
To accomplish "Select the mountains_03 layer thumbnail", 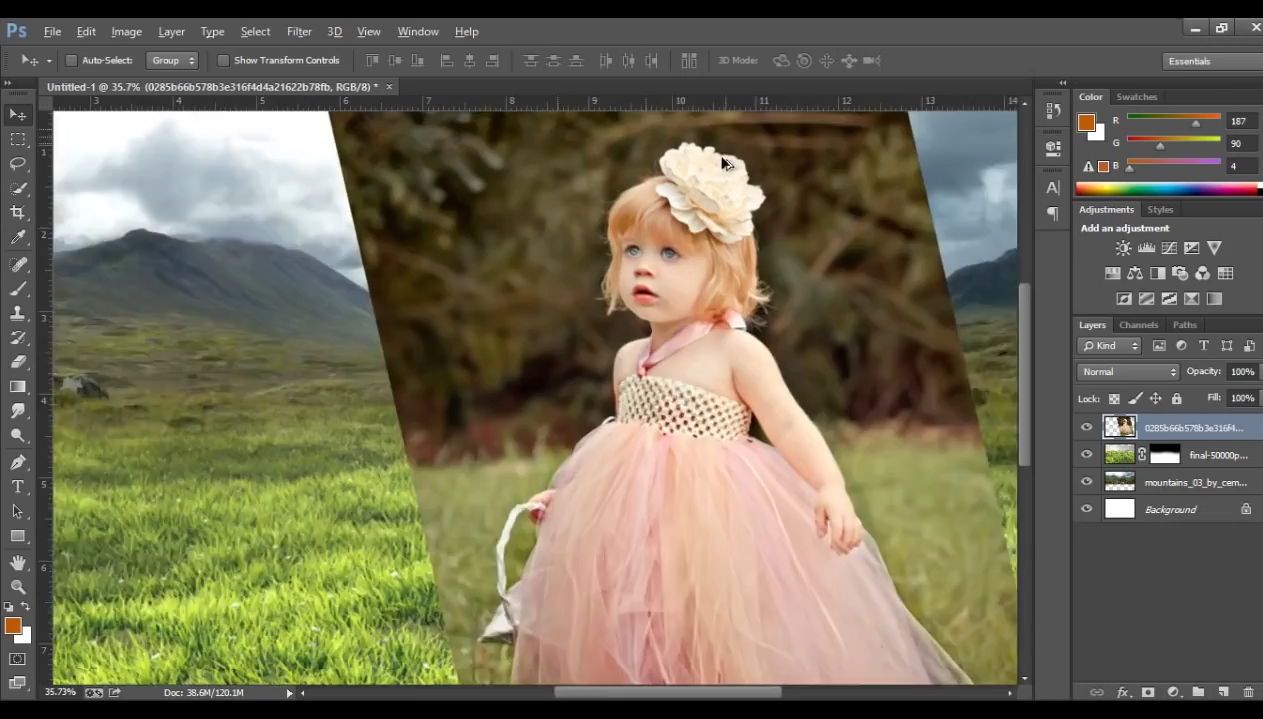I will (x=1119, y=482).
